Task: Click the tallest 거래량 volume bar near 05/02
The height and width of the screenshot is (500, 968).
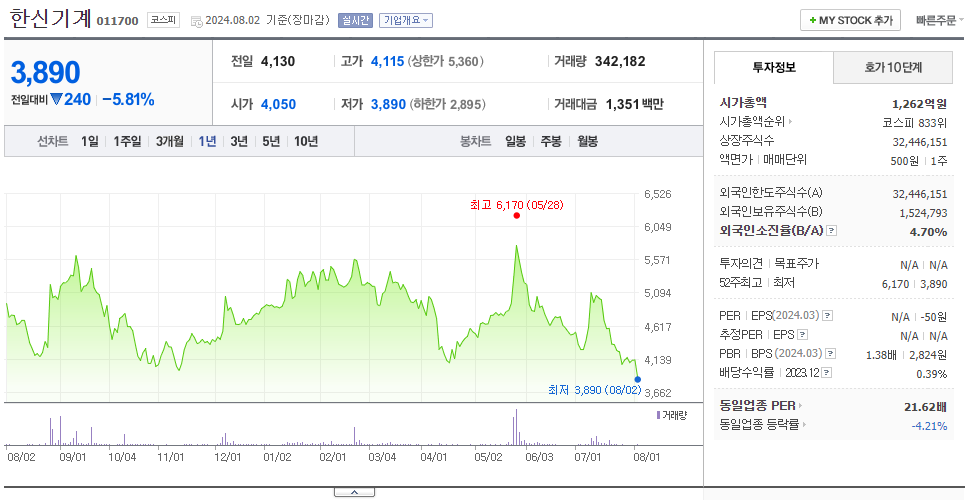Action: click(x=516, y=427)
